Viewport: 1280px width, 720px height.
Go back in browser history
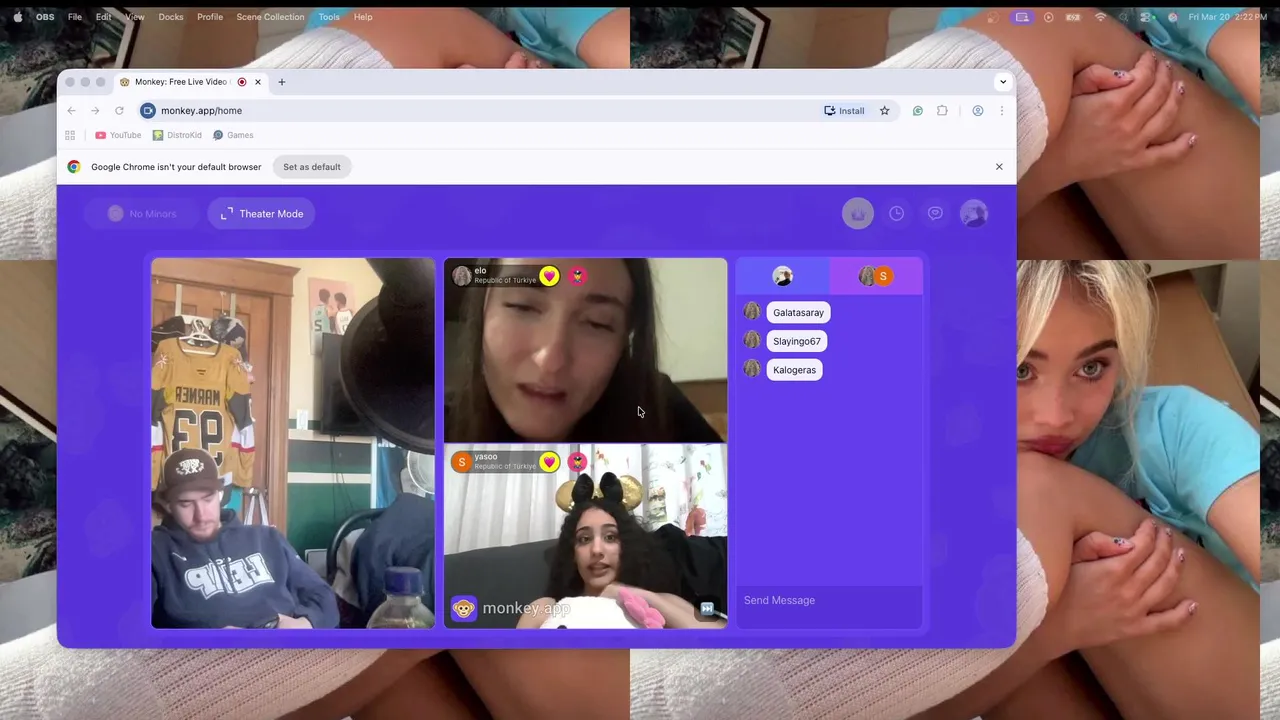[71, 111]
